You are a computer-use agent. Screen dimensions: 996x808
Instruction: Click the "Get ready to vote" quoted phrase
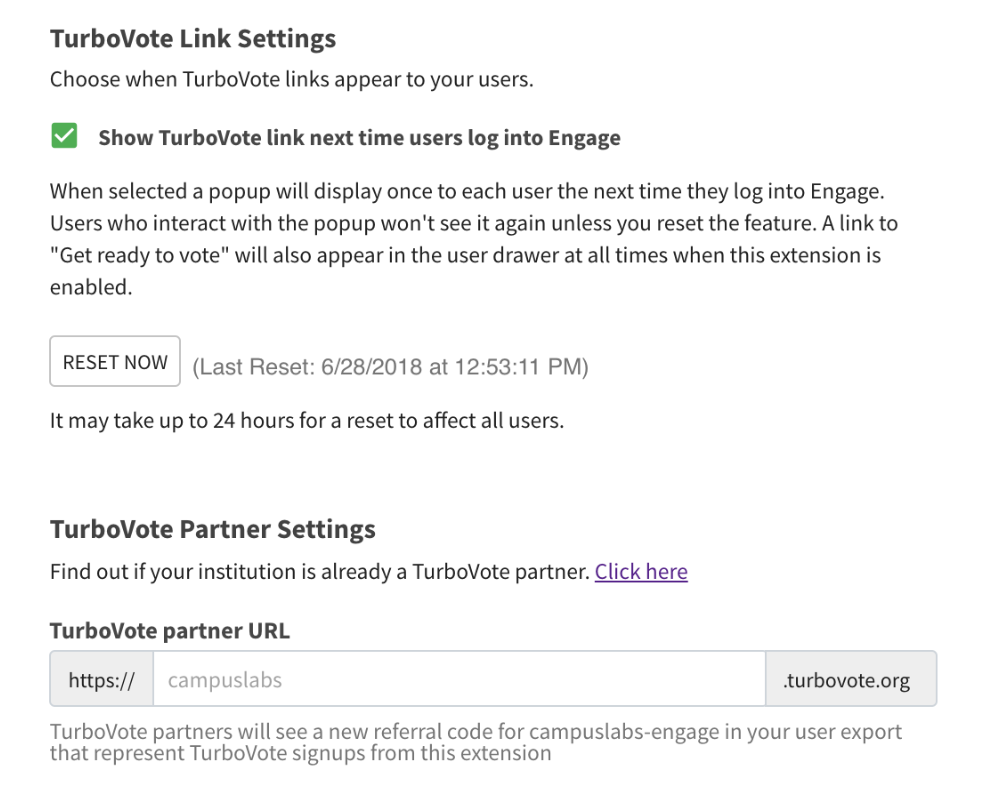(140, 255)
